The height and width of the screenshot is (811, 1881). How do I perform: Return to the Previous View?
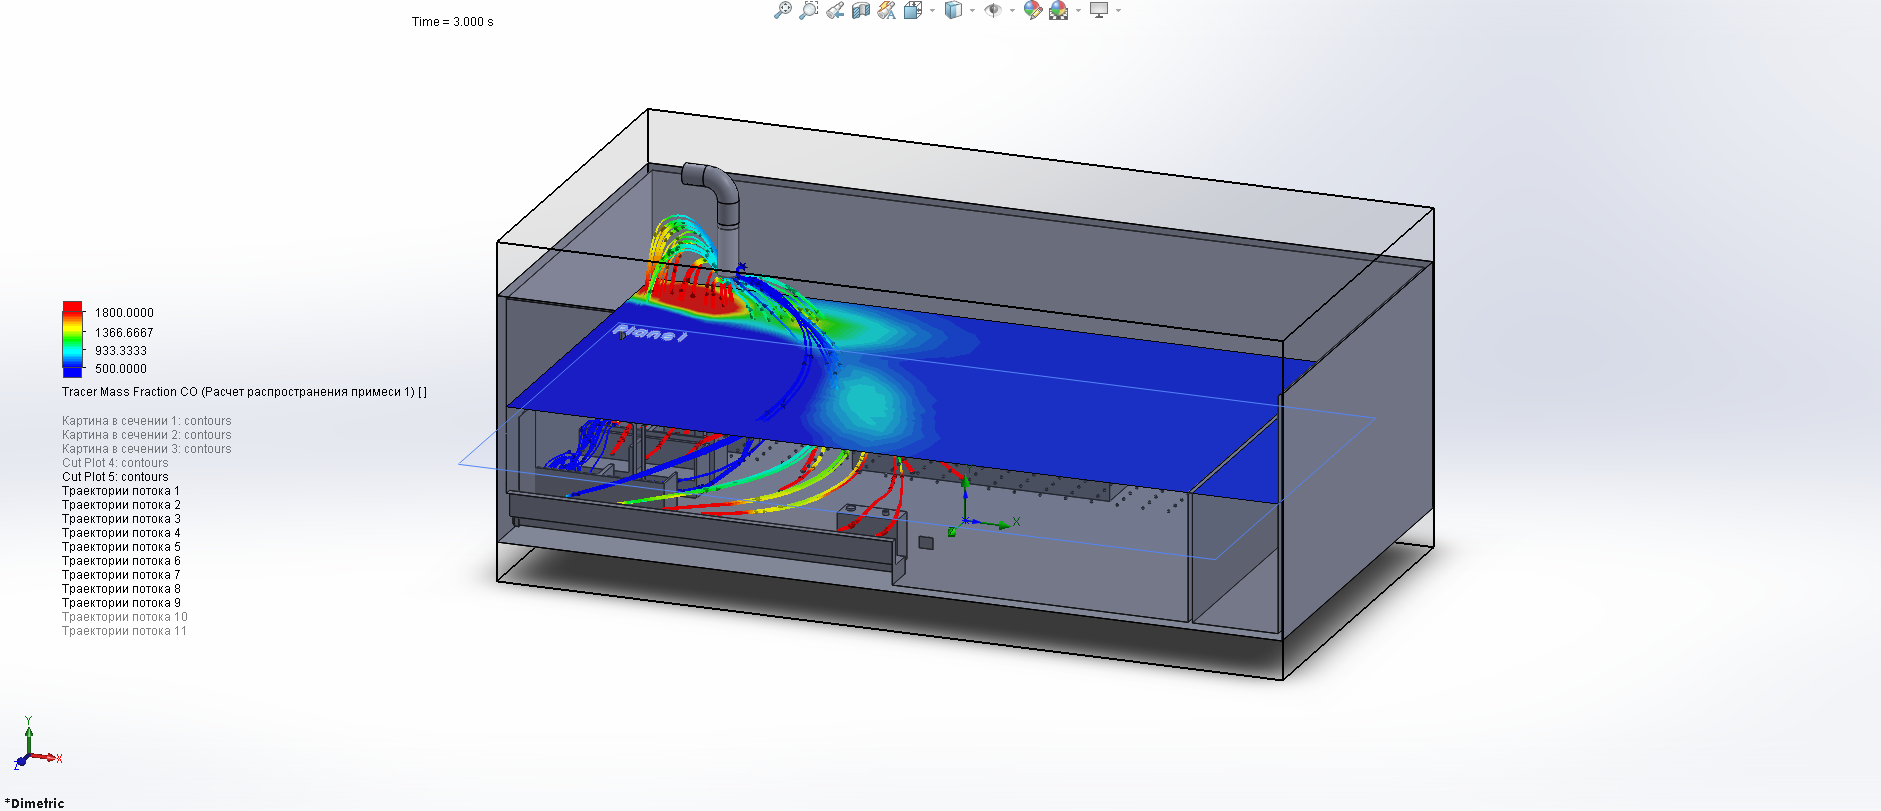coord(835,10)
